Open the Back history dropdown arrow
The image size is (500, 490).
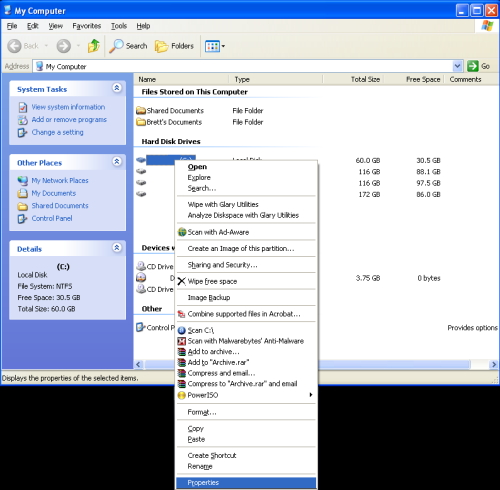coord(46,46)
